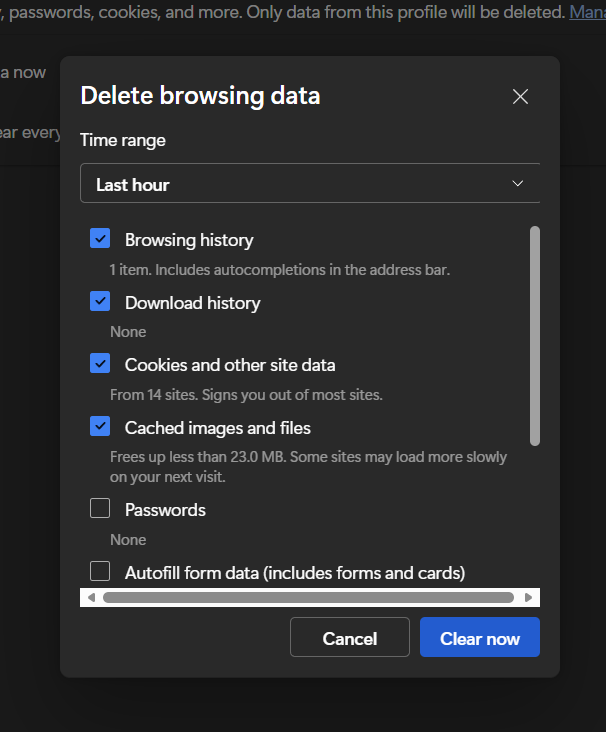The width and height of the screenshot is (606, 732).
Task: Click the 'Autofill form data' label text
Action: point(294,573)
